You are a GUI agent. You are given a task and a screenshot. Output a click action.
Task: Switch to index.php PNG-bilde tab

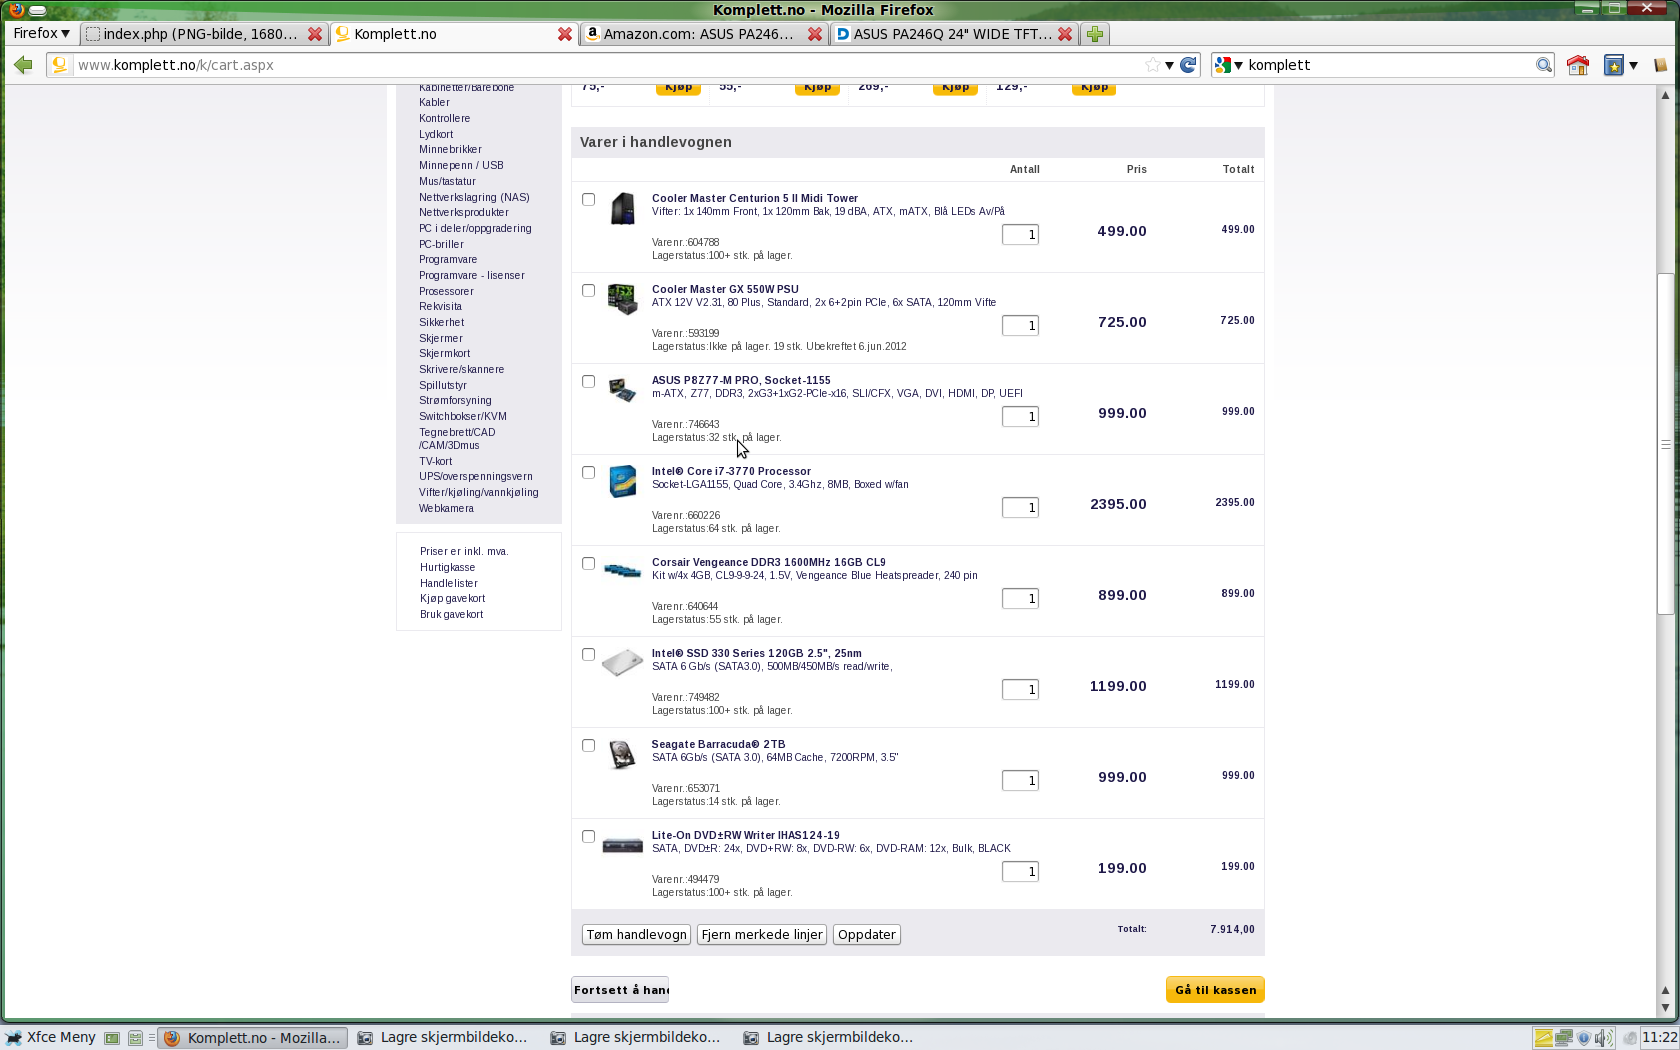click(x=200, y=34)
